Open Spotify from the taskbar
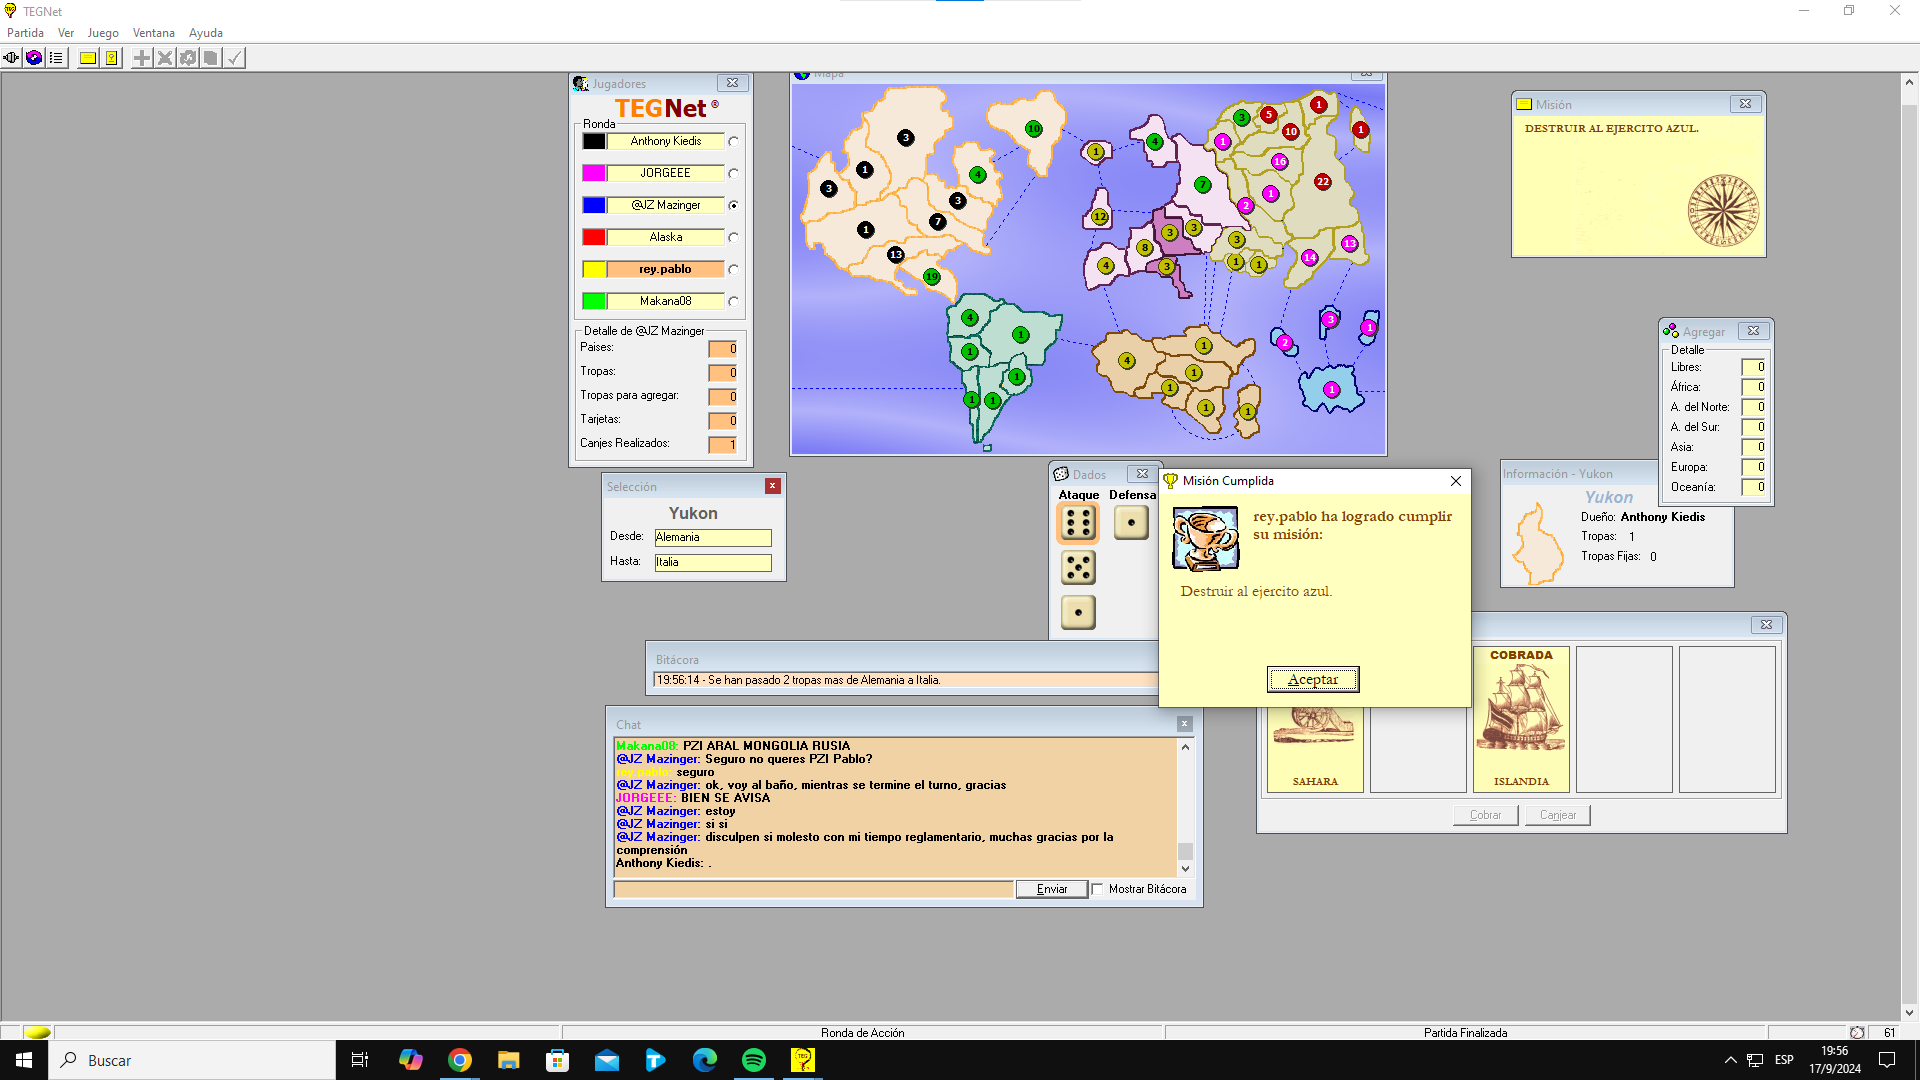Image resolution: width=1920 pixels, height=1080 pixels. click(754, 1060)
